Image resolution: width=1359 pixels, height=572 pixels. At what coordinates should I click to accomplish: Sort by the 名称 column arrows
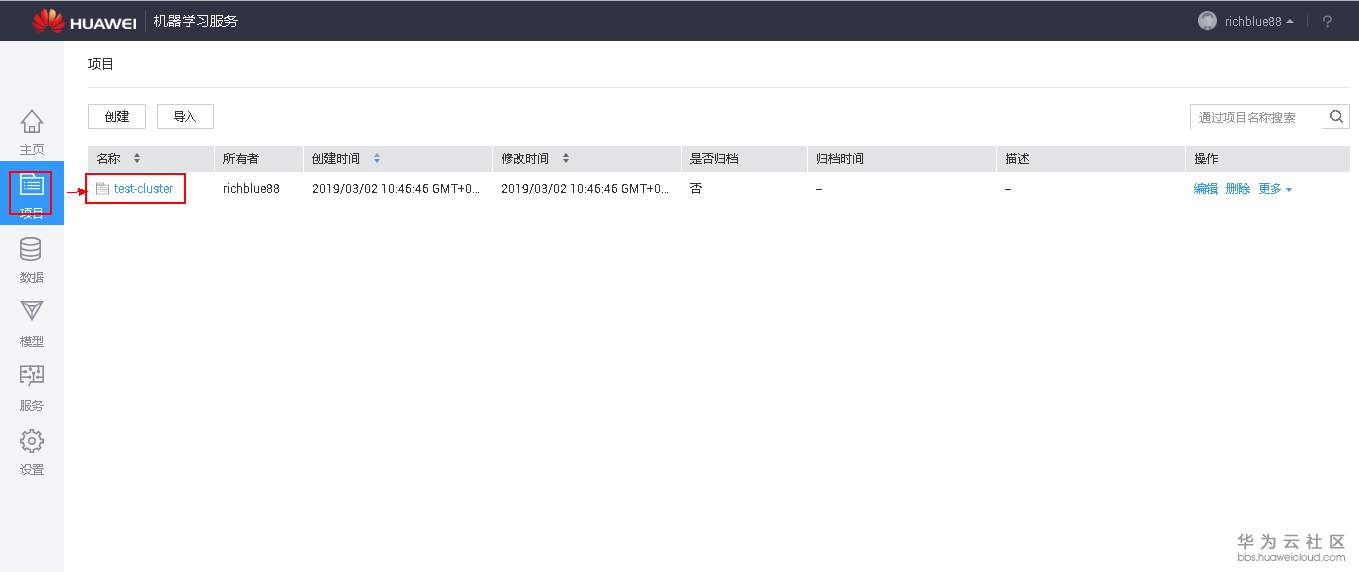point(137,159)
